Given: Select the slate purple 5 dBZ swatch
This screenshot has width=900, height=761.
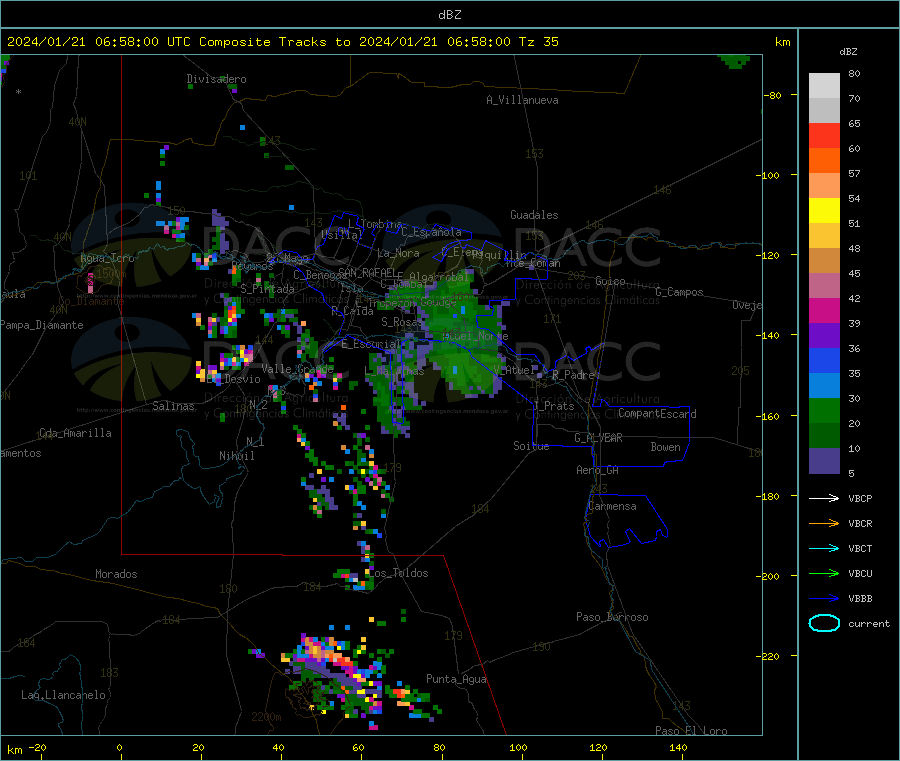Looking at the screenshot, I should 824,461.
